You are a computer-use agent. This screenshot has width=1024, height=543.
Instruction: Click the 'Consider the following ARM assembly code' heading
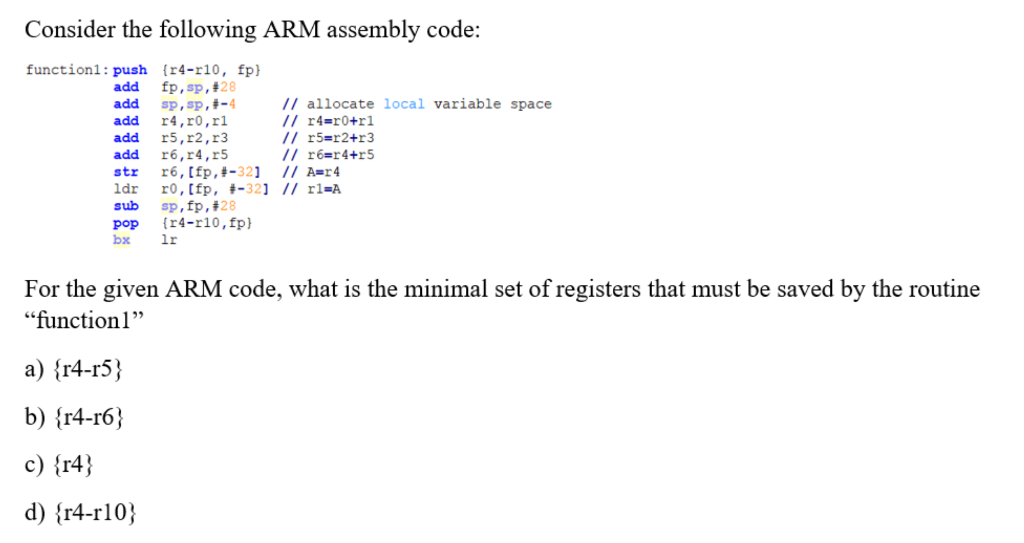coord(252,30)
